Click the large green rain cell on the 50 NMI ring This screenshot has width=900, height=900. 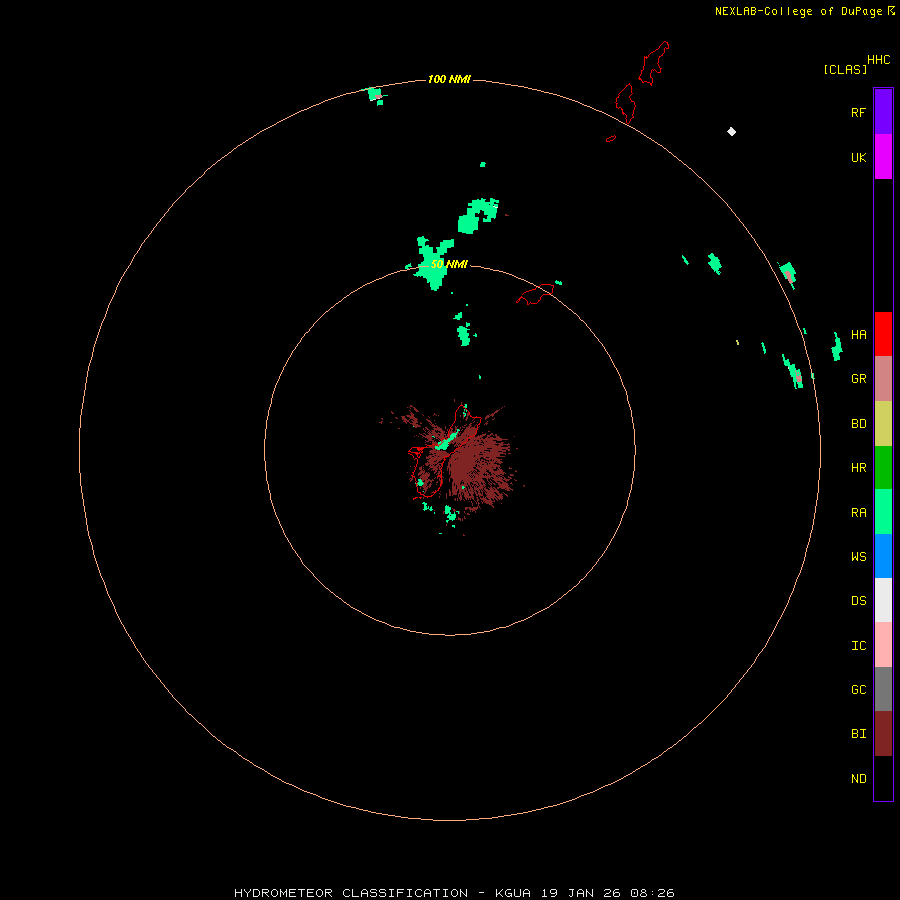click(433, 262)
